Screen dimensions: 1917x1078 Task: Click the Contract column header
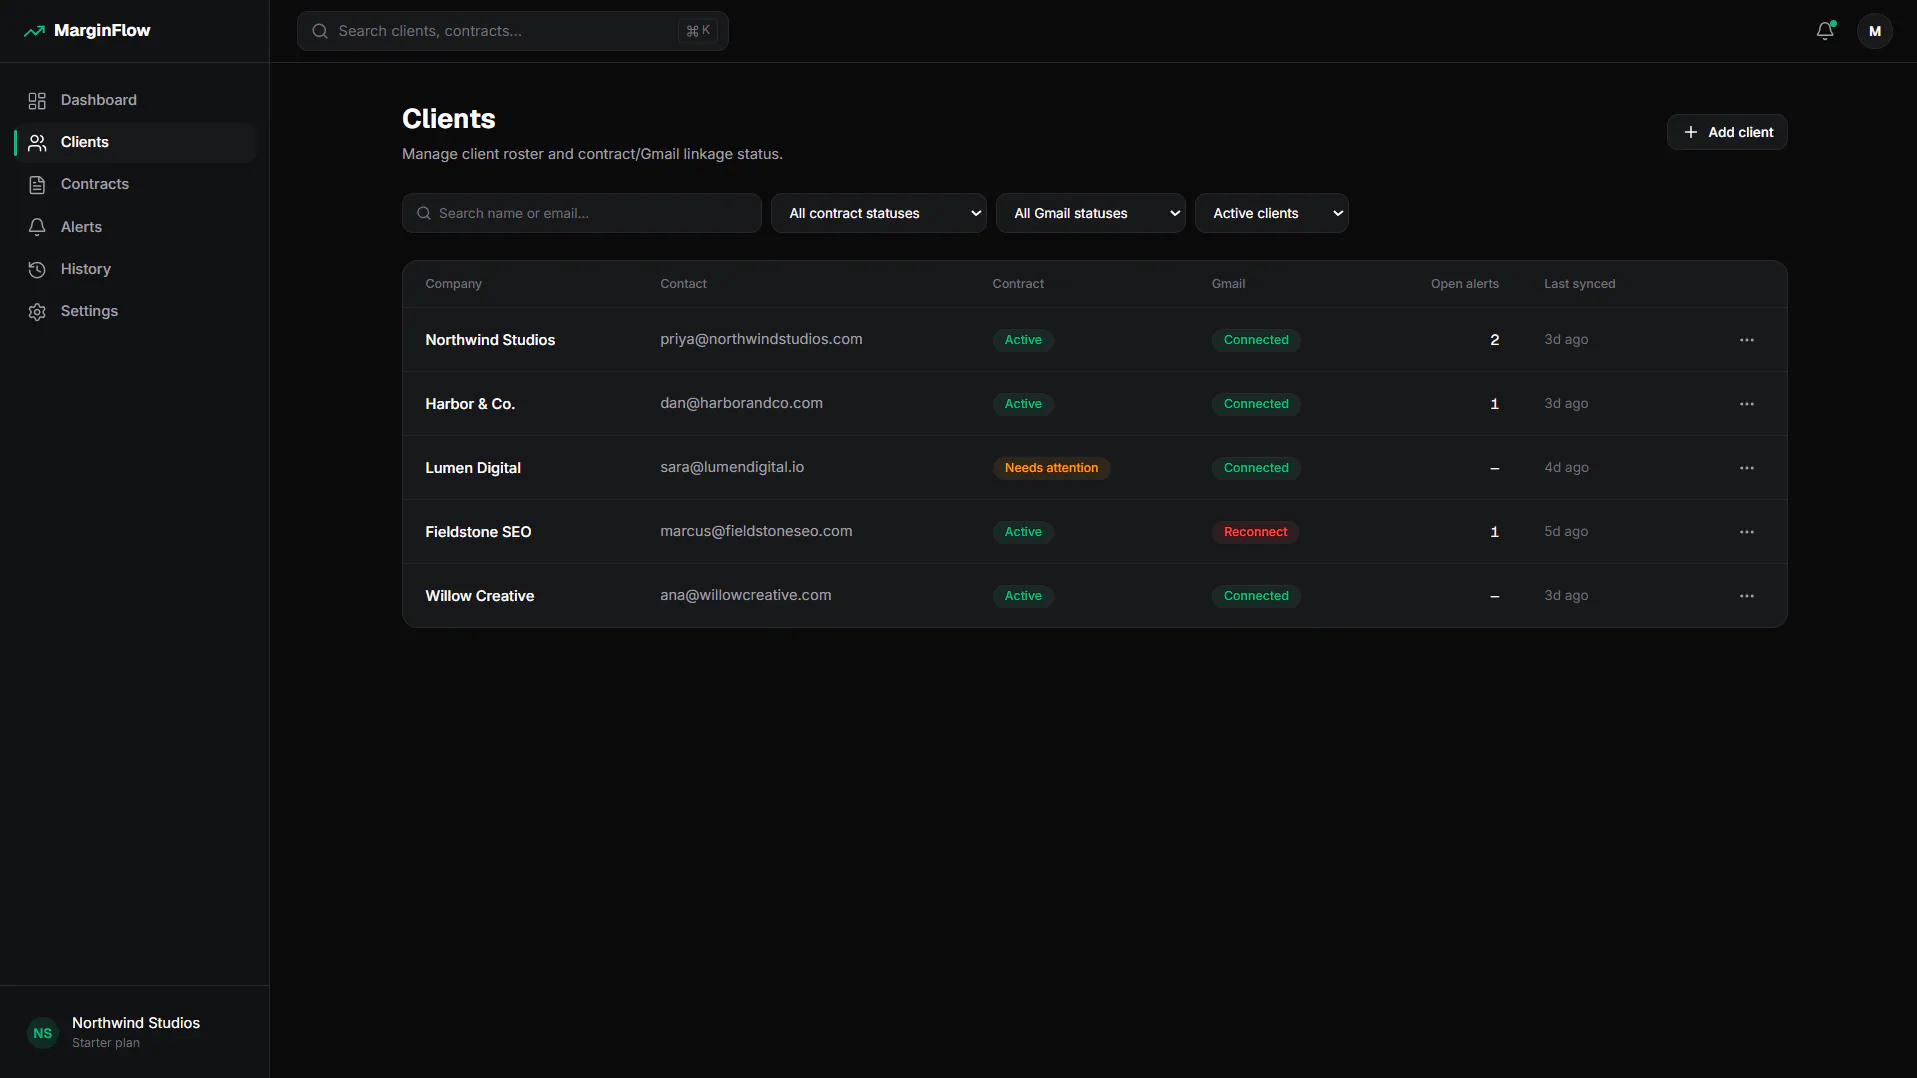(x=1018, y=284)
